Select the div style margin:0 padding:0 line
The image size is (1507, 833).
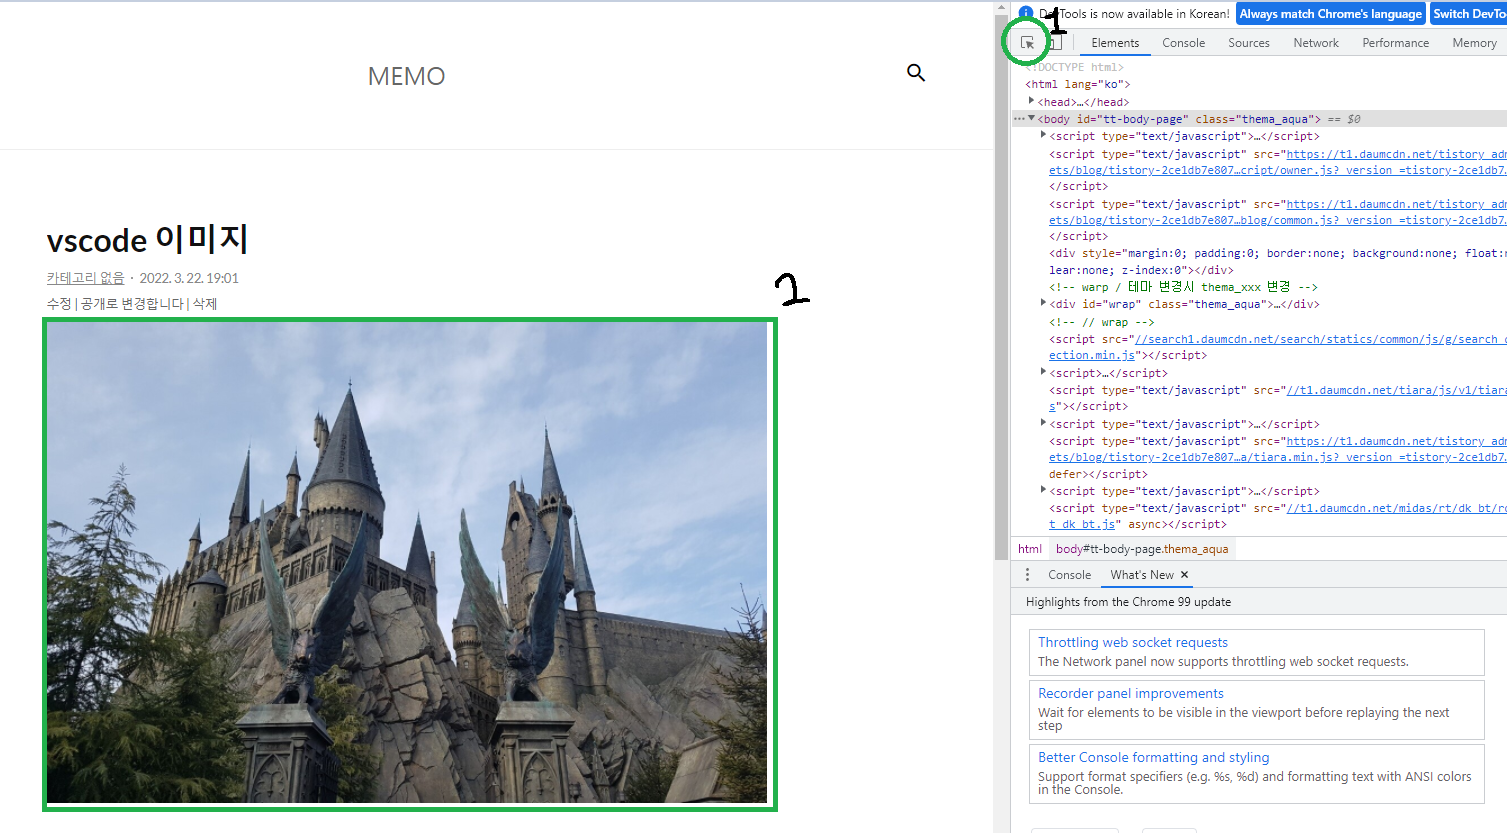pyautogui.click(x=1277, y=261)
